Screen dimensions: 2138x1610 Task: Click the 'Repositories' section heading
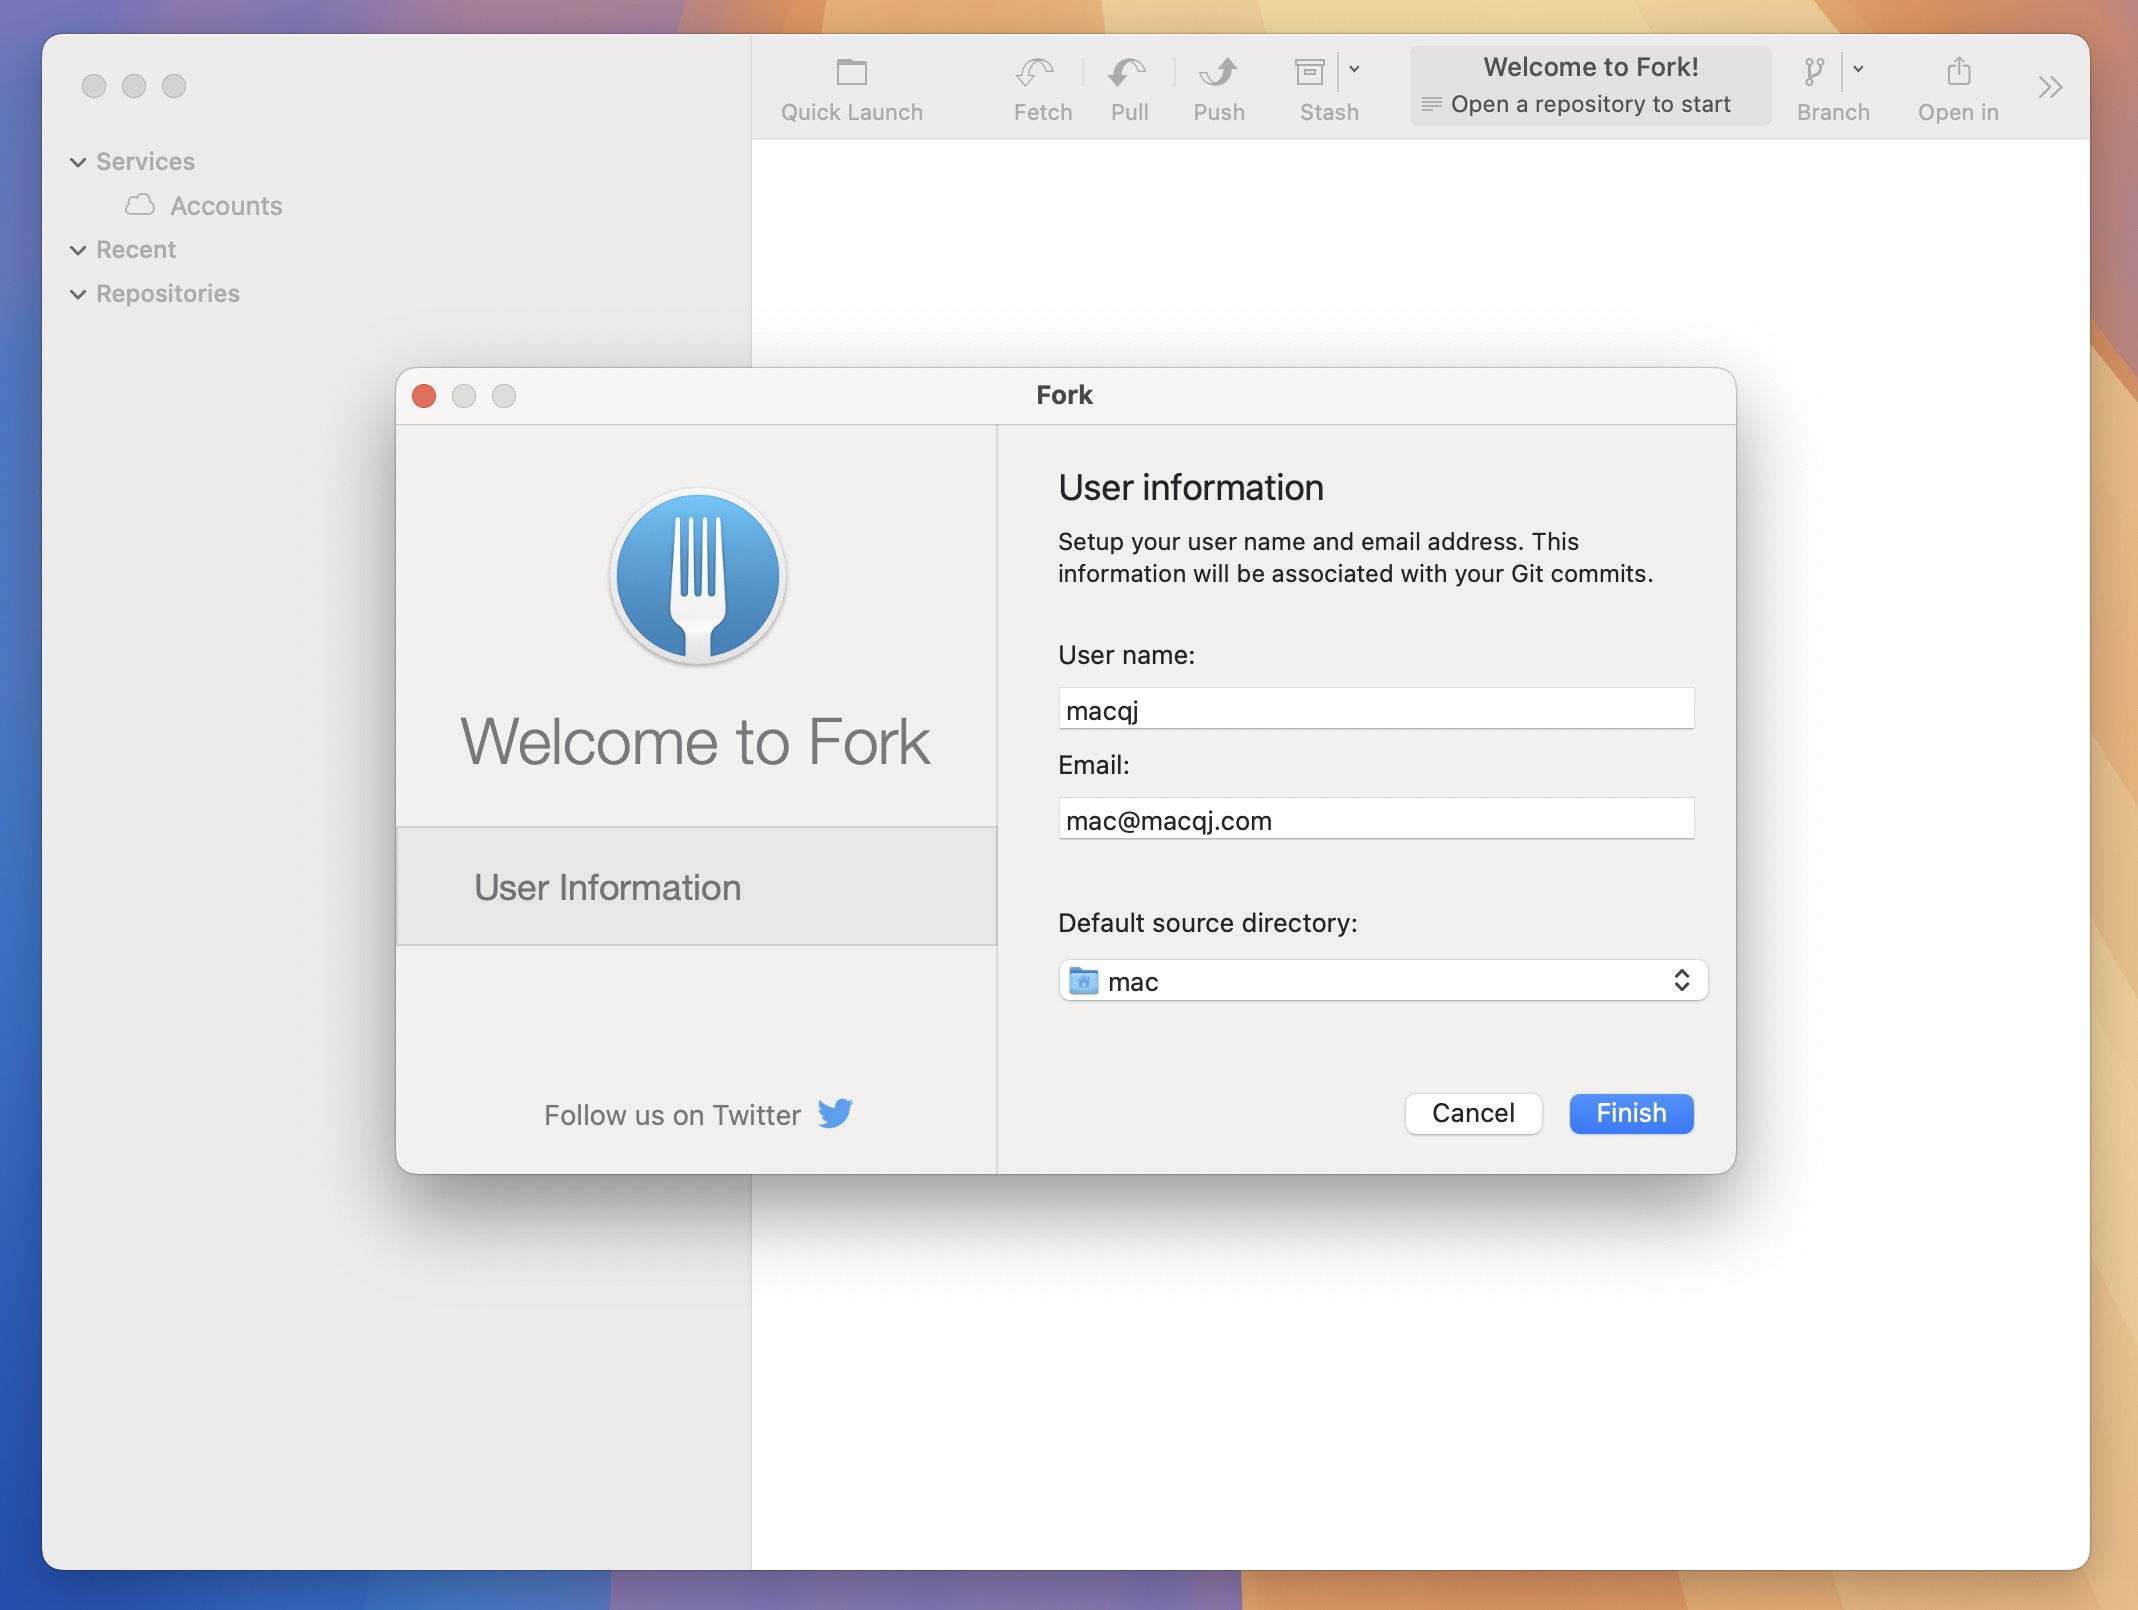[168, 294]
